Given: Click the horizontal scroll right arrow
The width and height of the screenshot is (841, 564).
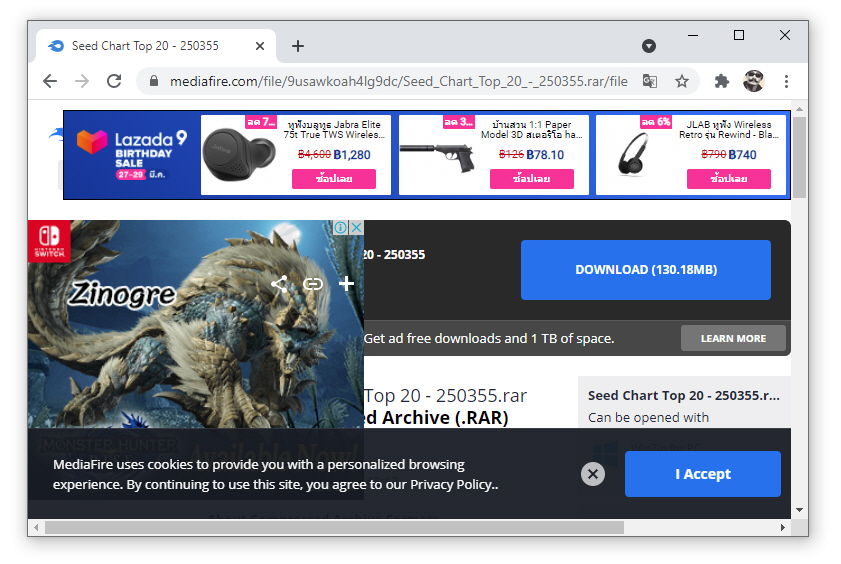Looking at the screenshot, I should (x=783, y=528).
